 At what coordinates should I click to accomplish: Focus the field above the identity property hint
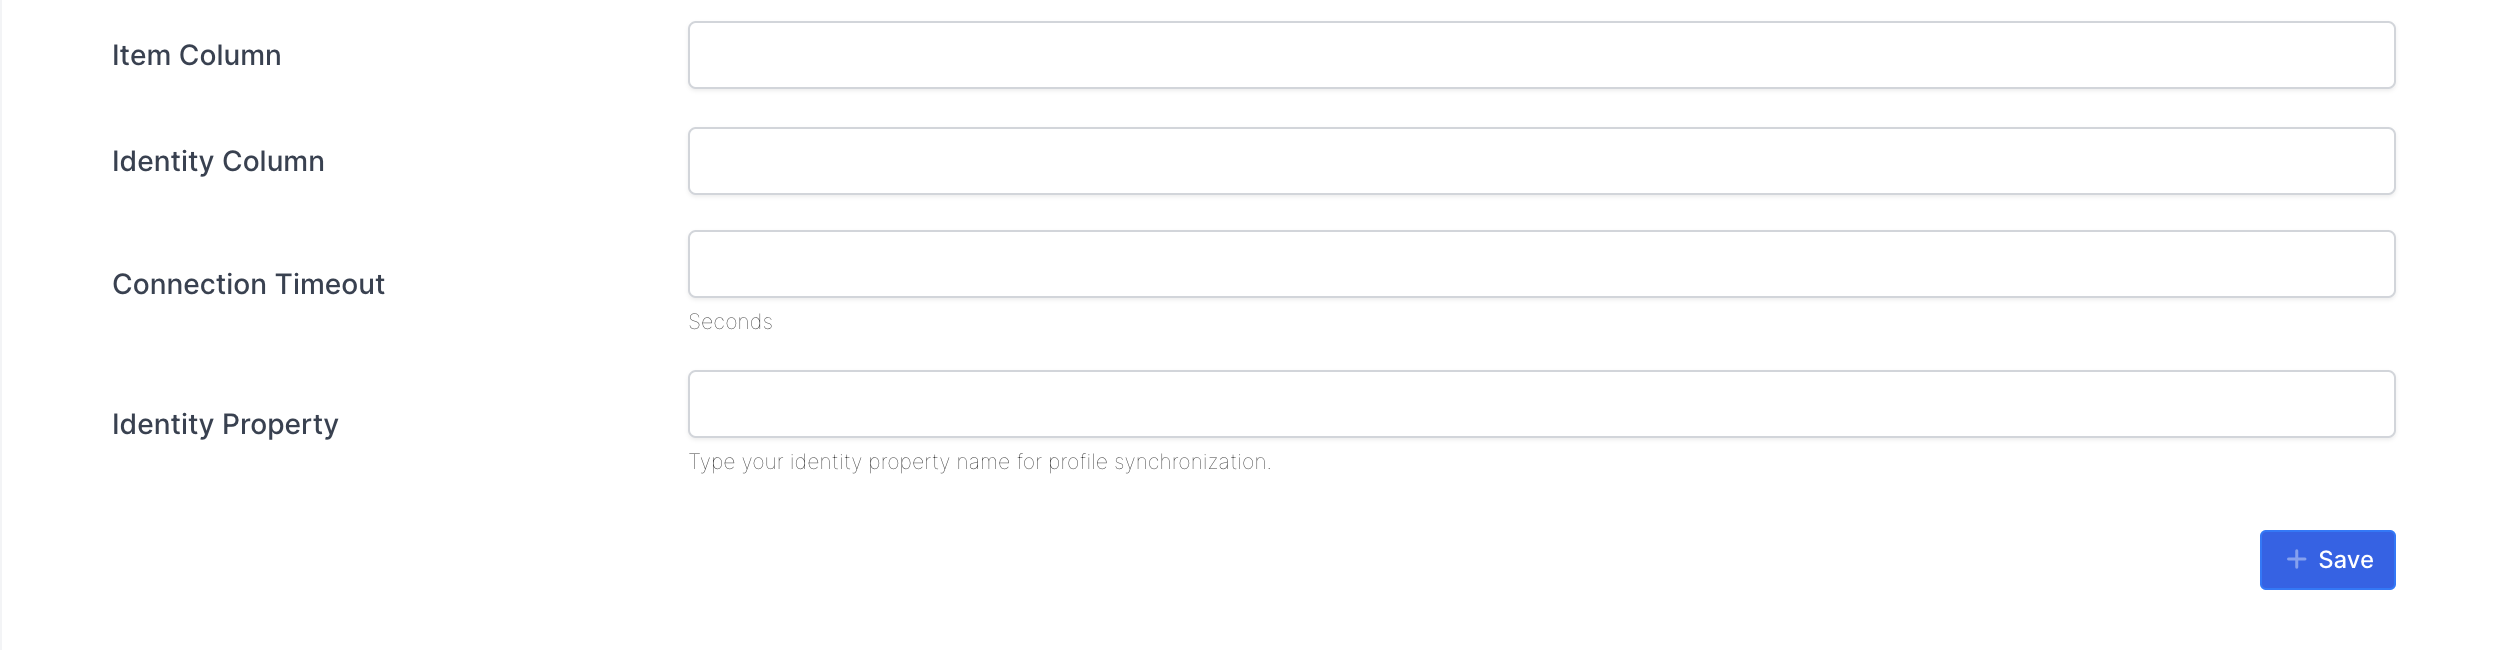[1541, 404]
